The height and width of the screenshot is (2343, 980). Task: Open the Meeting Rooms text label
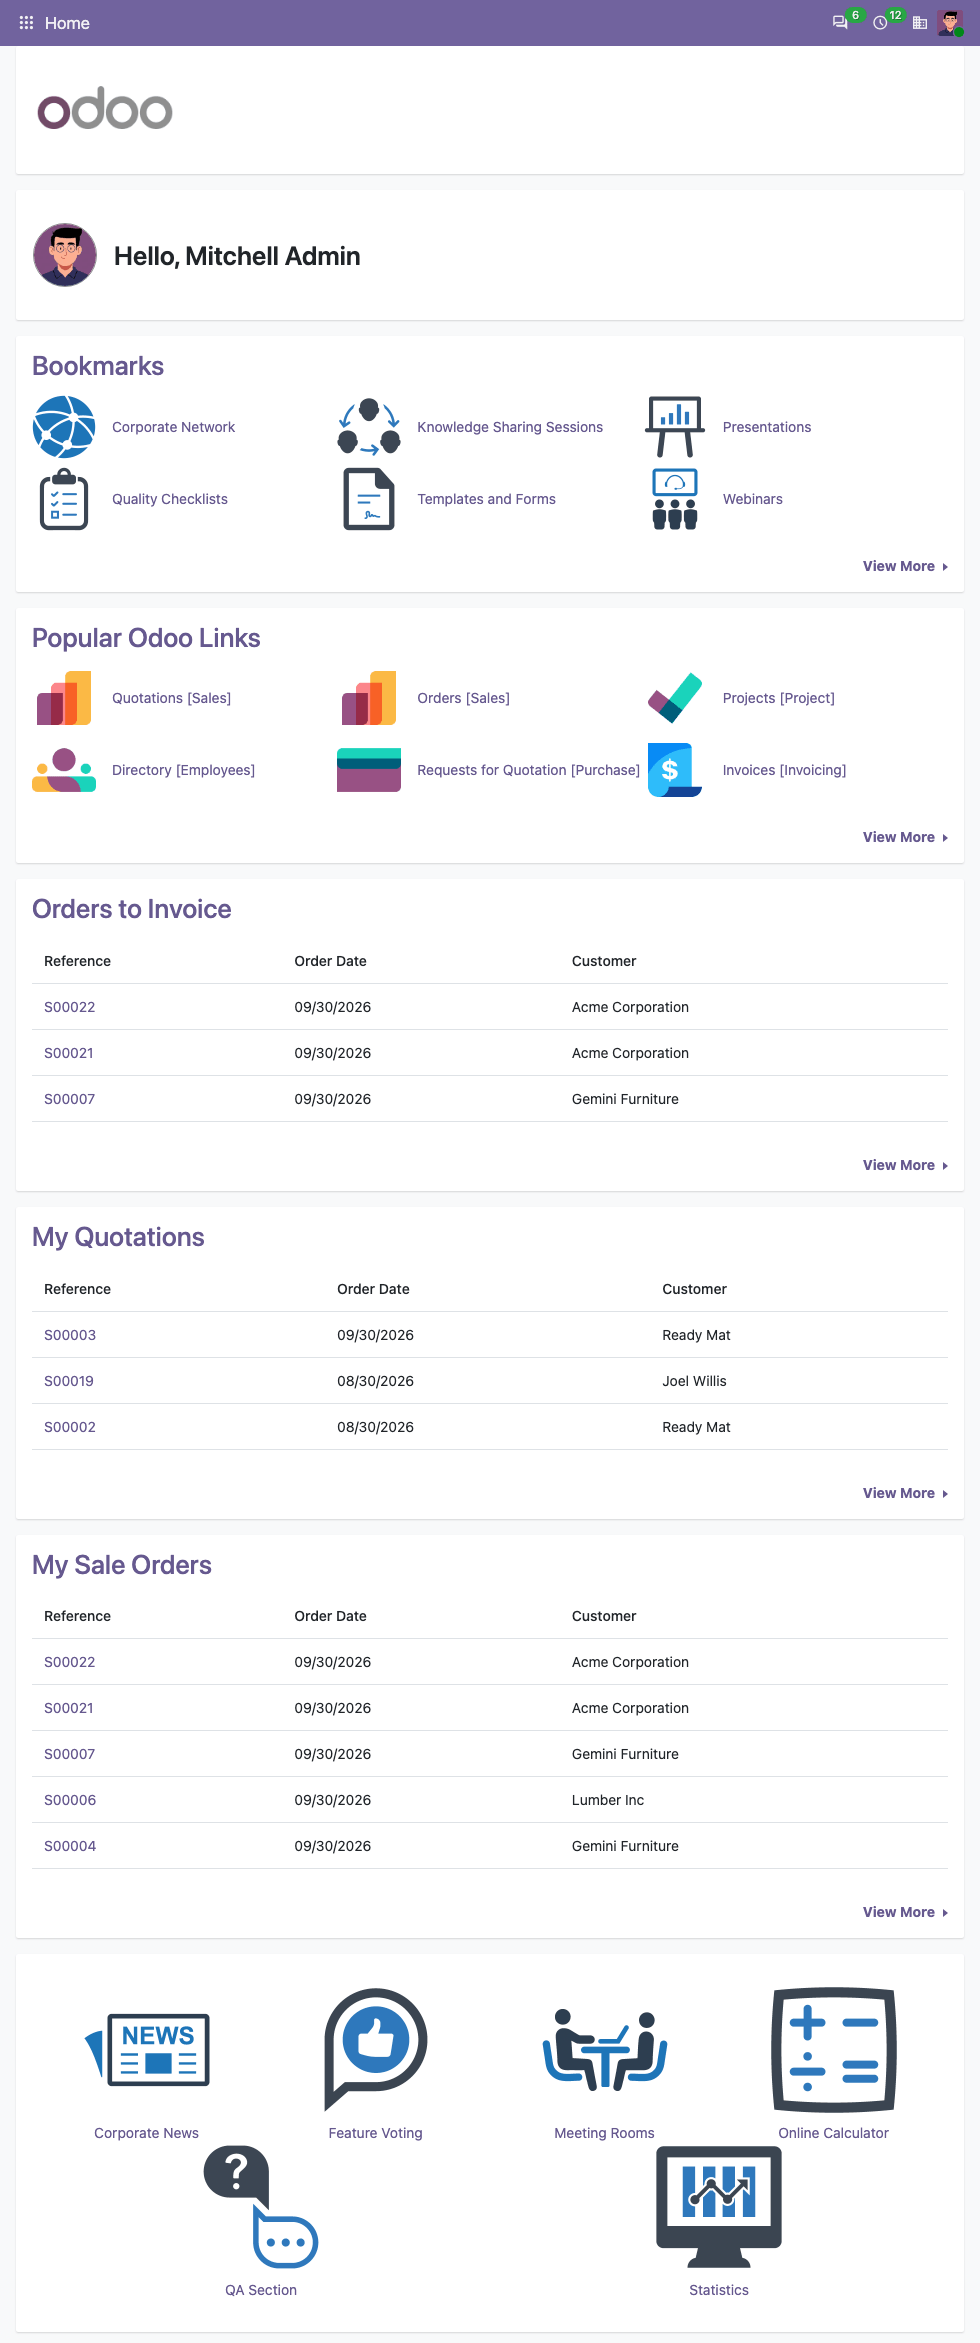coord(605,2133)
